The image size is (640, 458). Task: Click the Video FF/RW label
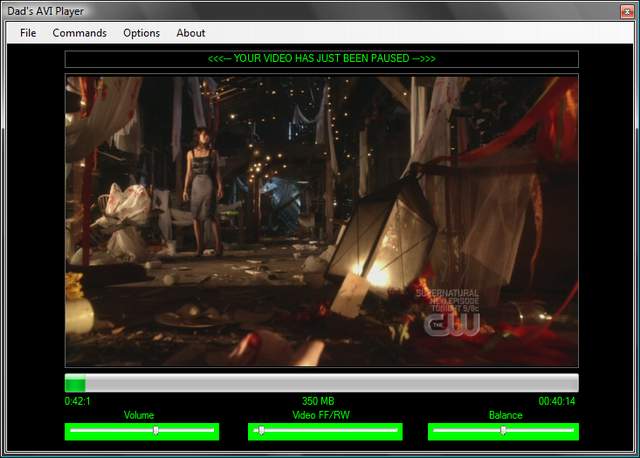pyautogui.click(x=321, y=415)
